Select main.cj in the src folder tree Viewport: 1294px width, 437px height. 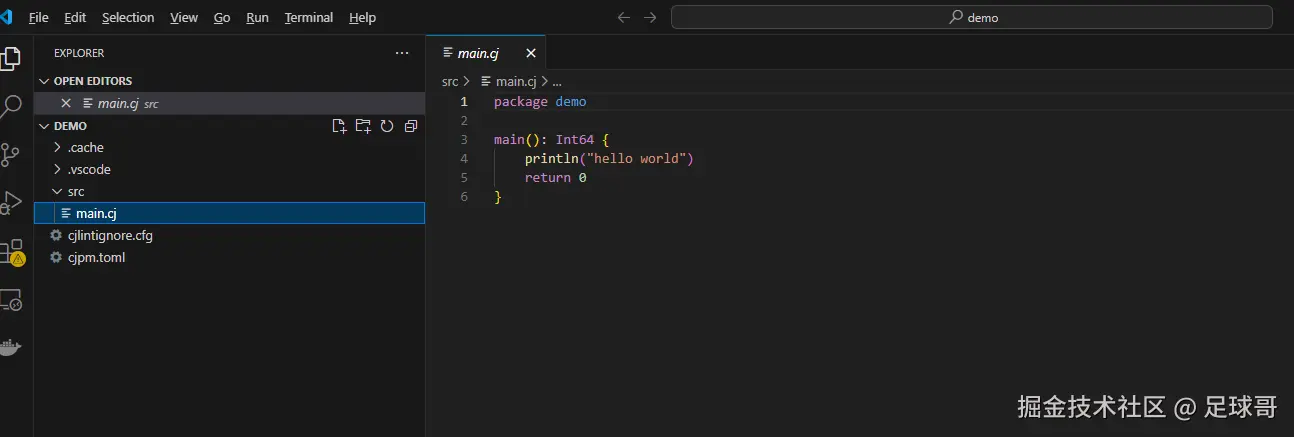[x=229, y=213]
